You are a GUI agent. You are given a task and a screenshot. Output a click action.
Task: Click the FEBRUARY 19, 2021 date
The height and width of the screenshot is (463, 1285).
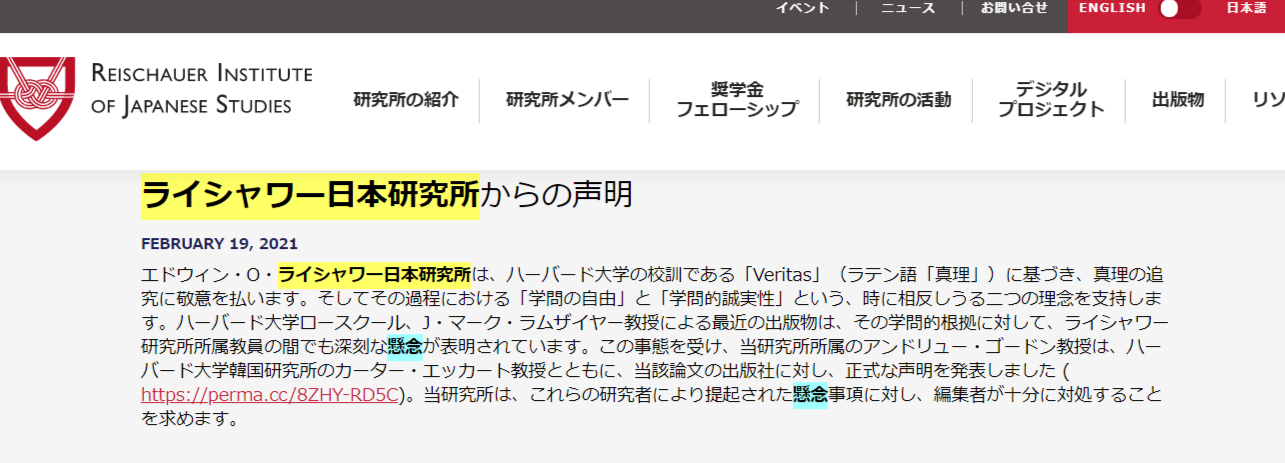point(219,244)
